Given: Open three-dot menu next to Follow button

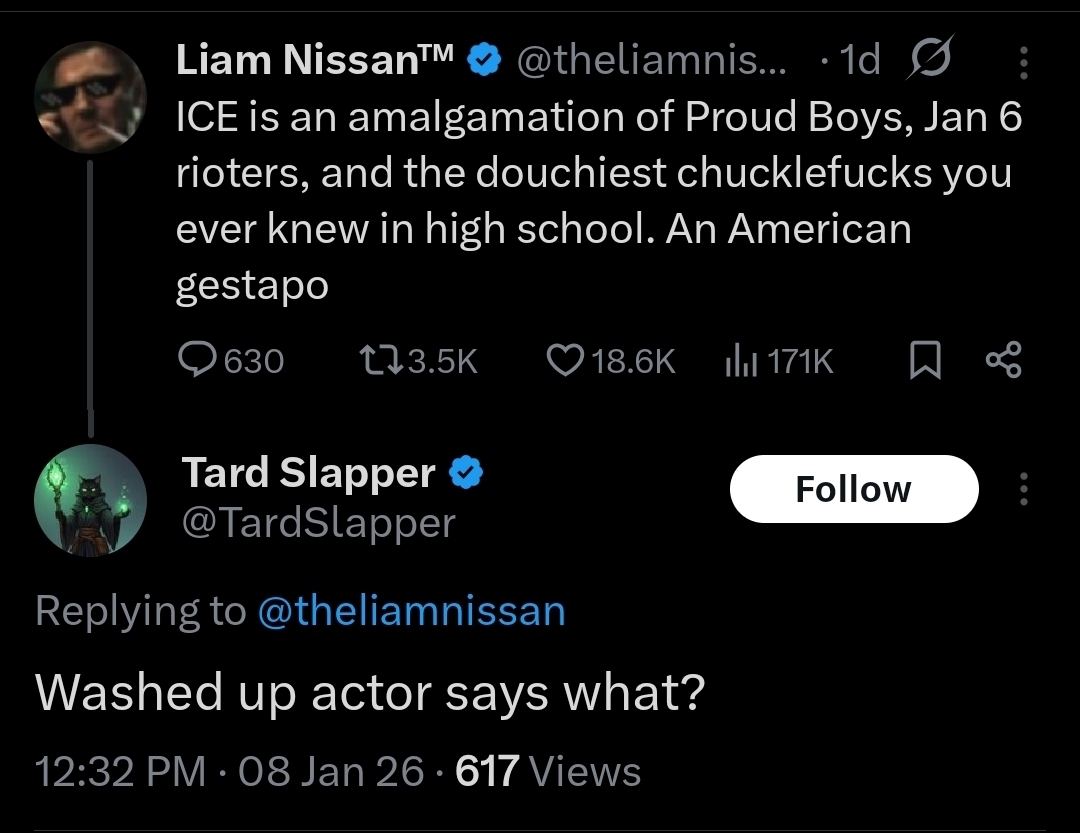Looking at the screenshot, I should pos(1022,489).
